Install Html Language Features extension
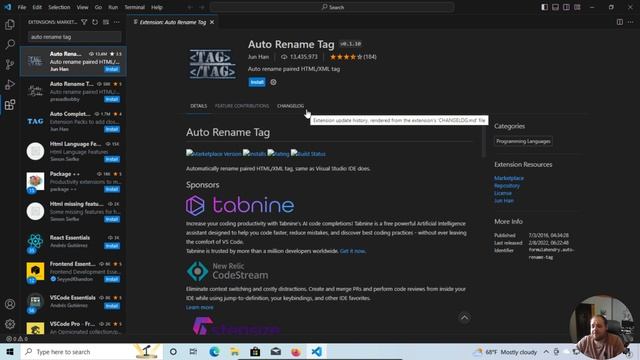Viewport: 640px width, 360px height. coord(112,159)
